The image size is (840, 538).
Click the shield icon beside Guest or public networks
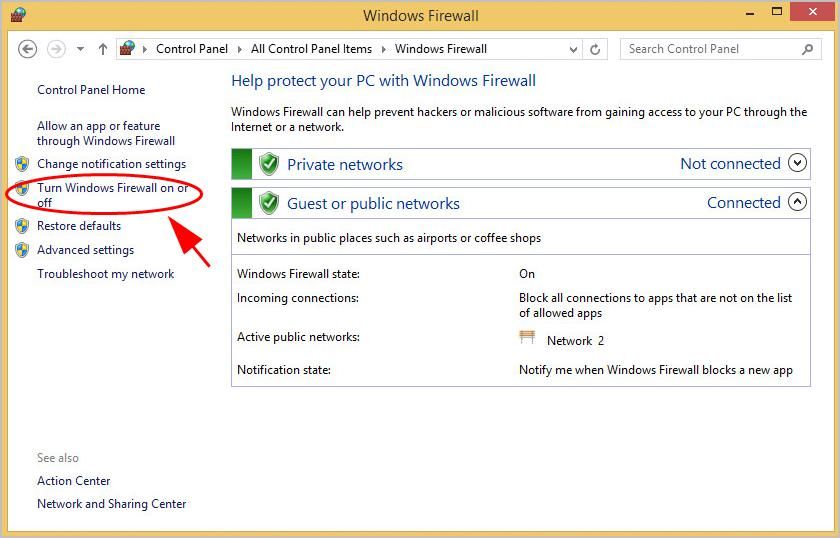click(268, 203)
